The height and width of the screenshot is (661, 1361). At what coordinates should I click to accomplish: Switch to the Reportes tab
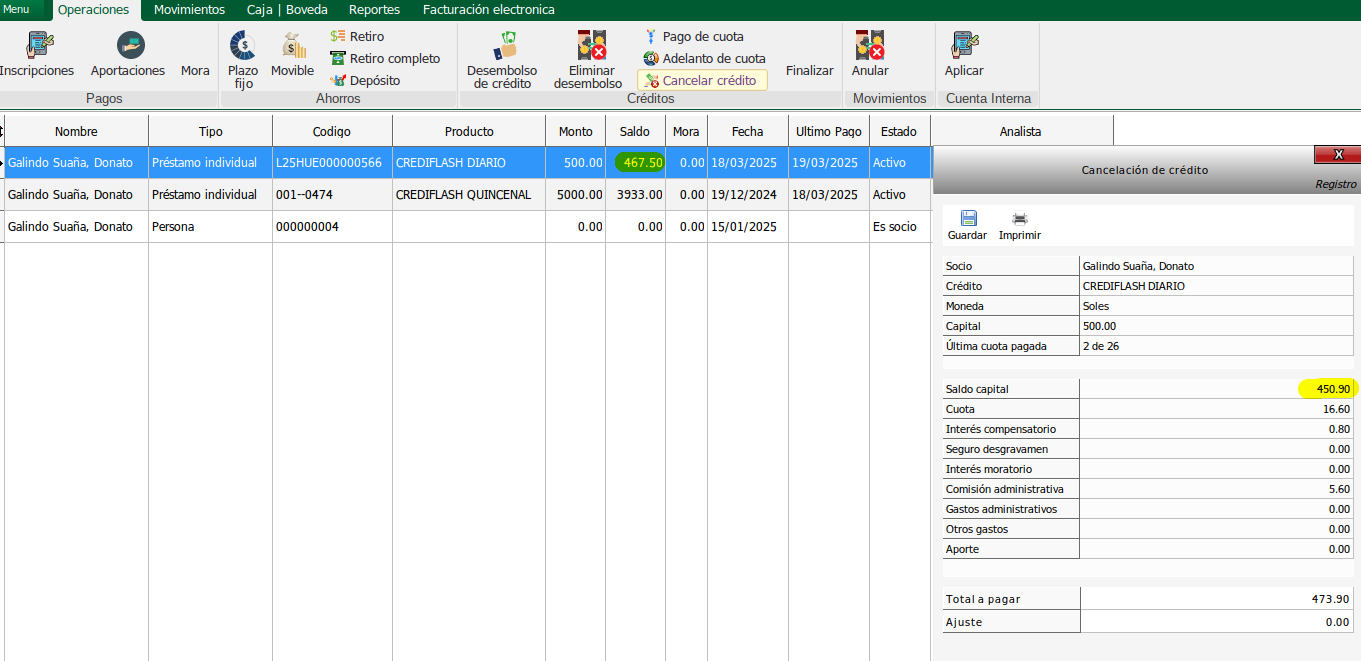tap(374, 10)
